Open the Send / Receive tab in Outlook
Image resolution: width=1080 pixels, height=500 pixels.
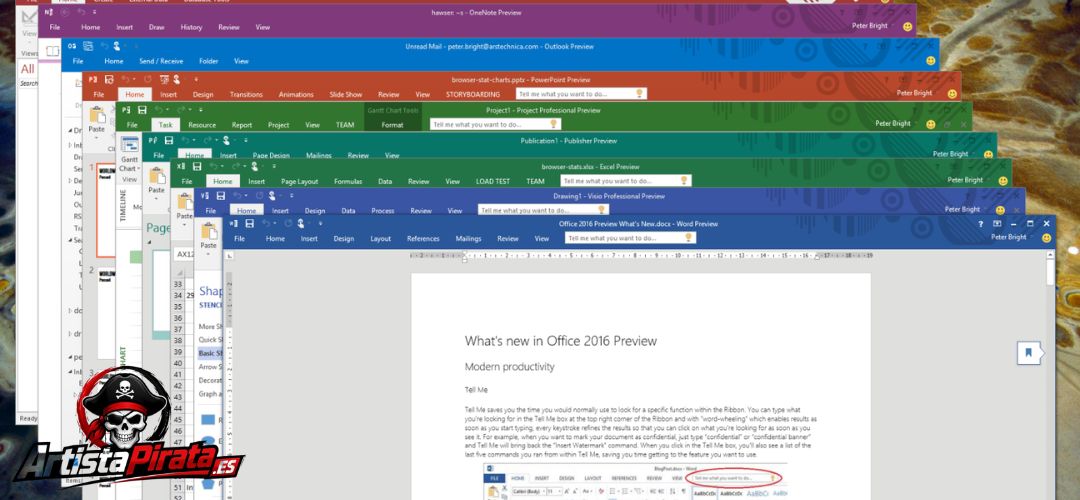click(x=161, y=61)
